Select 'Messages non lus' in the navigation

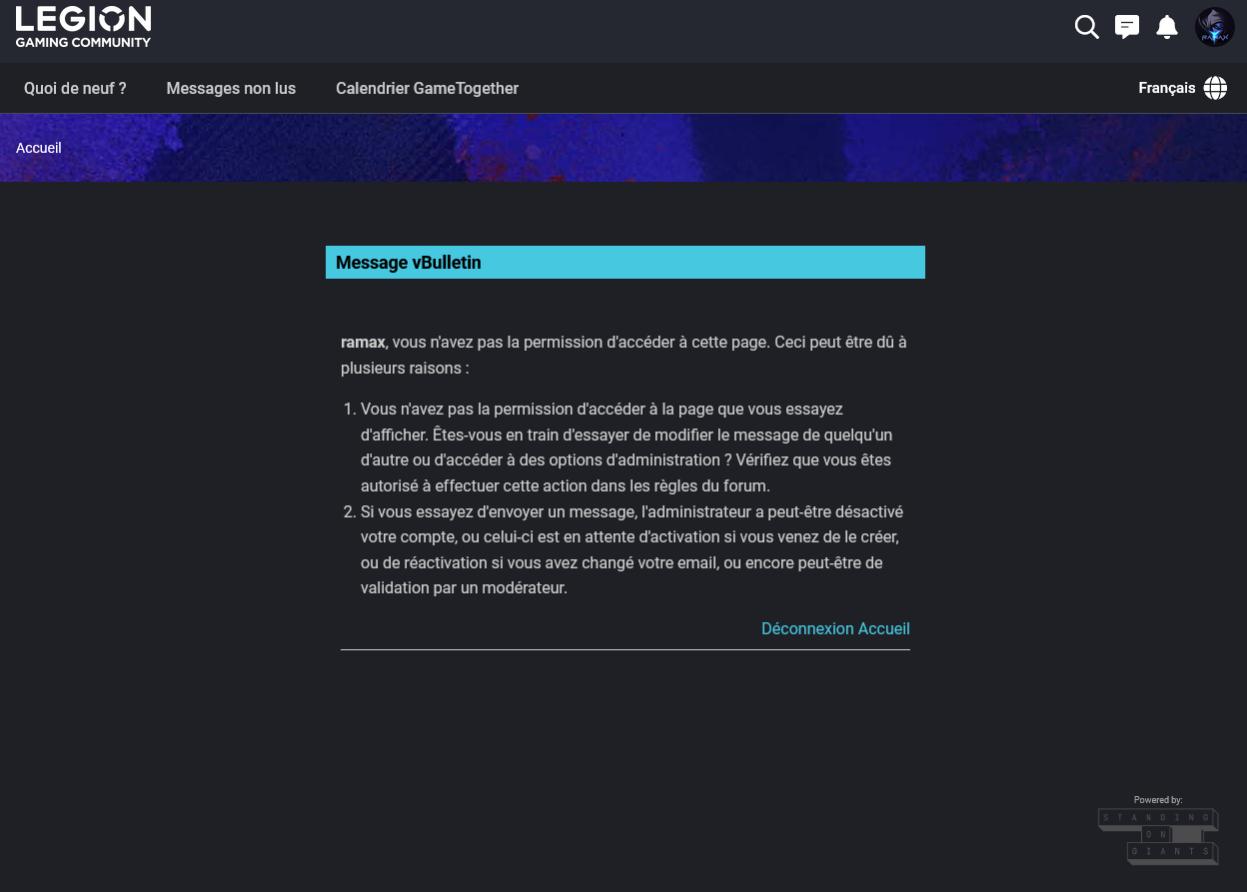point(231,88)
